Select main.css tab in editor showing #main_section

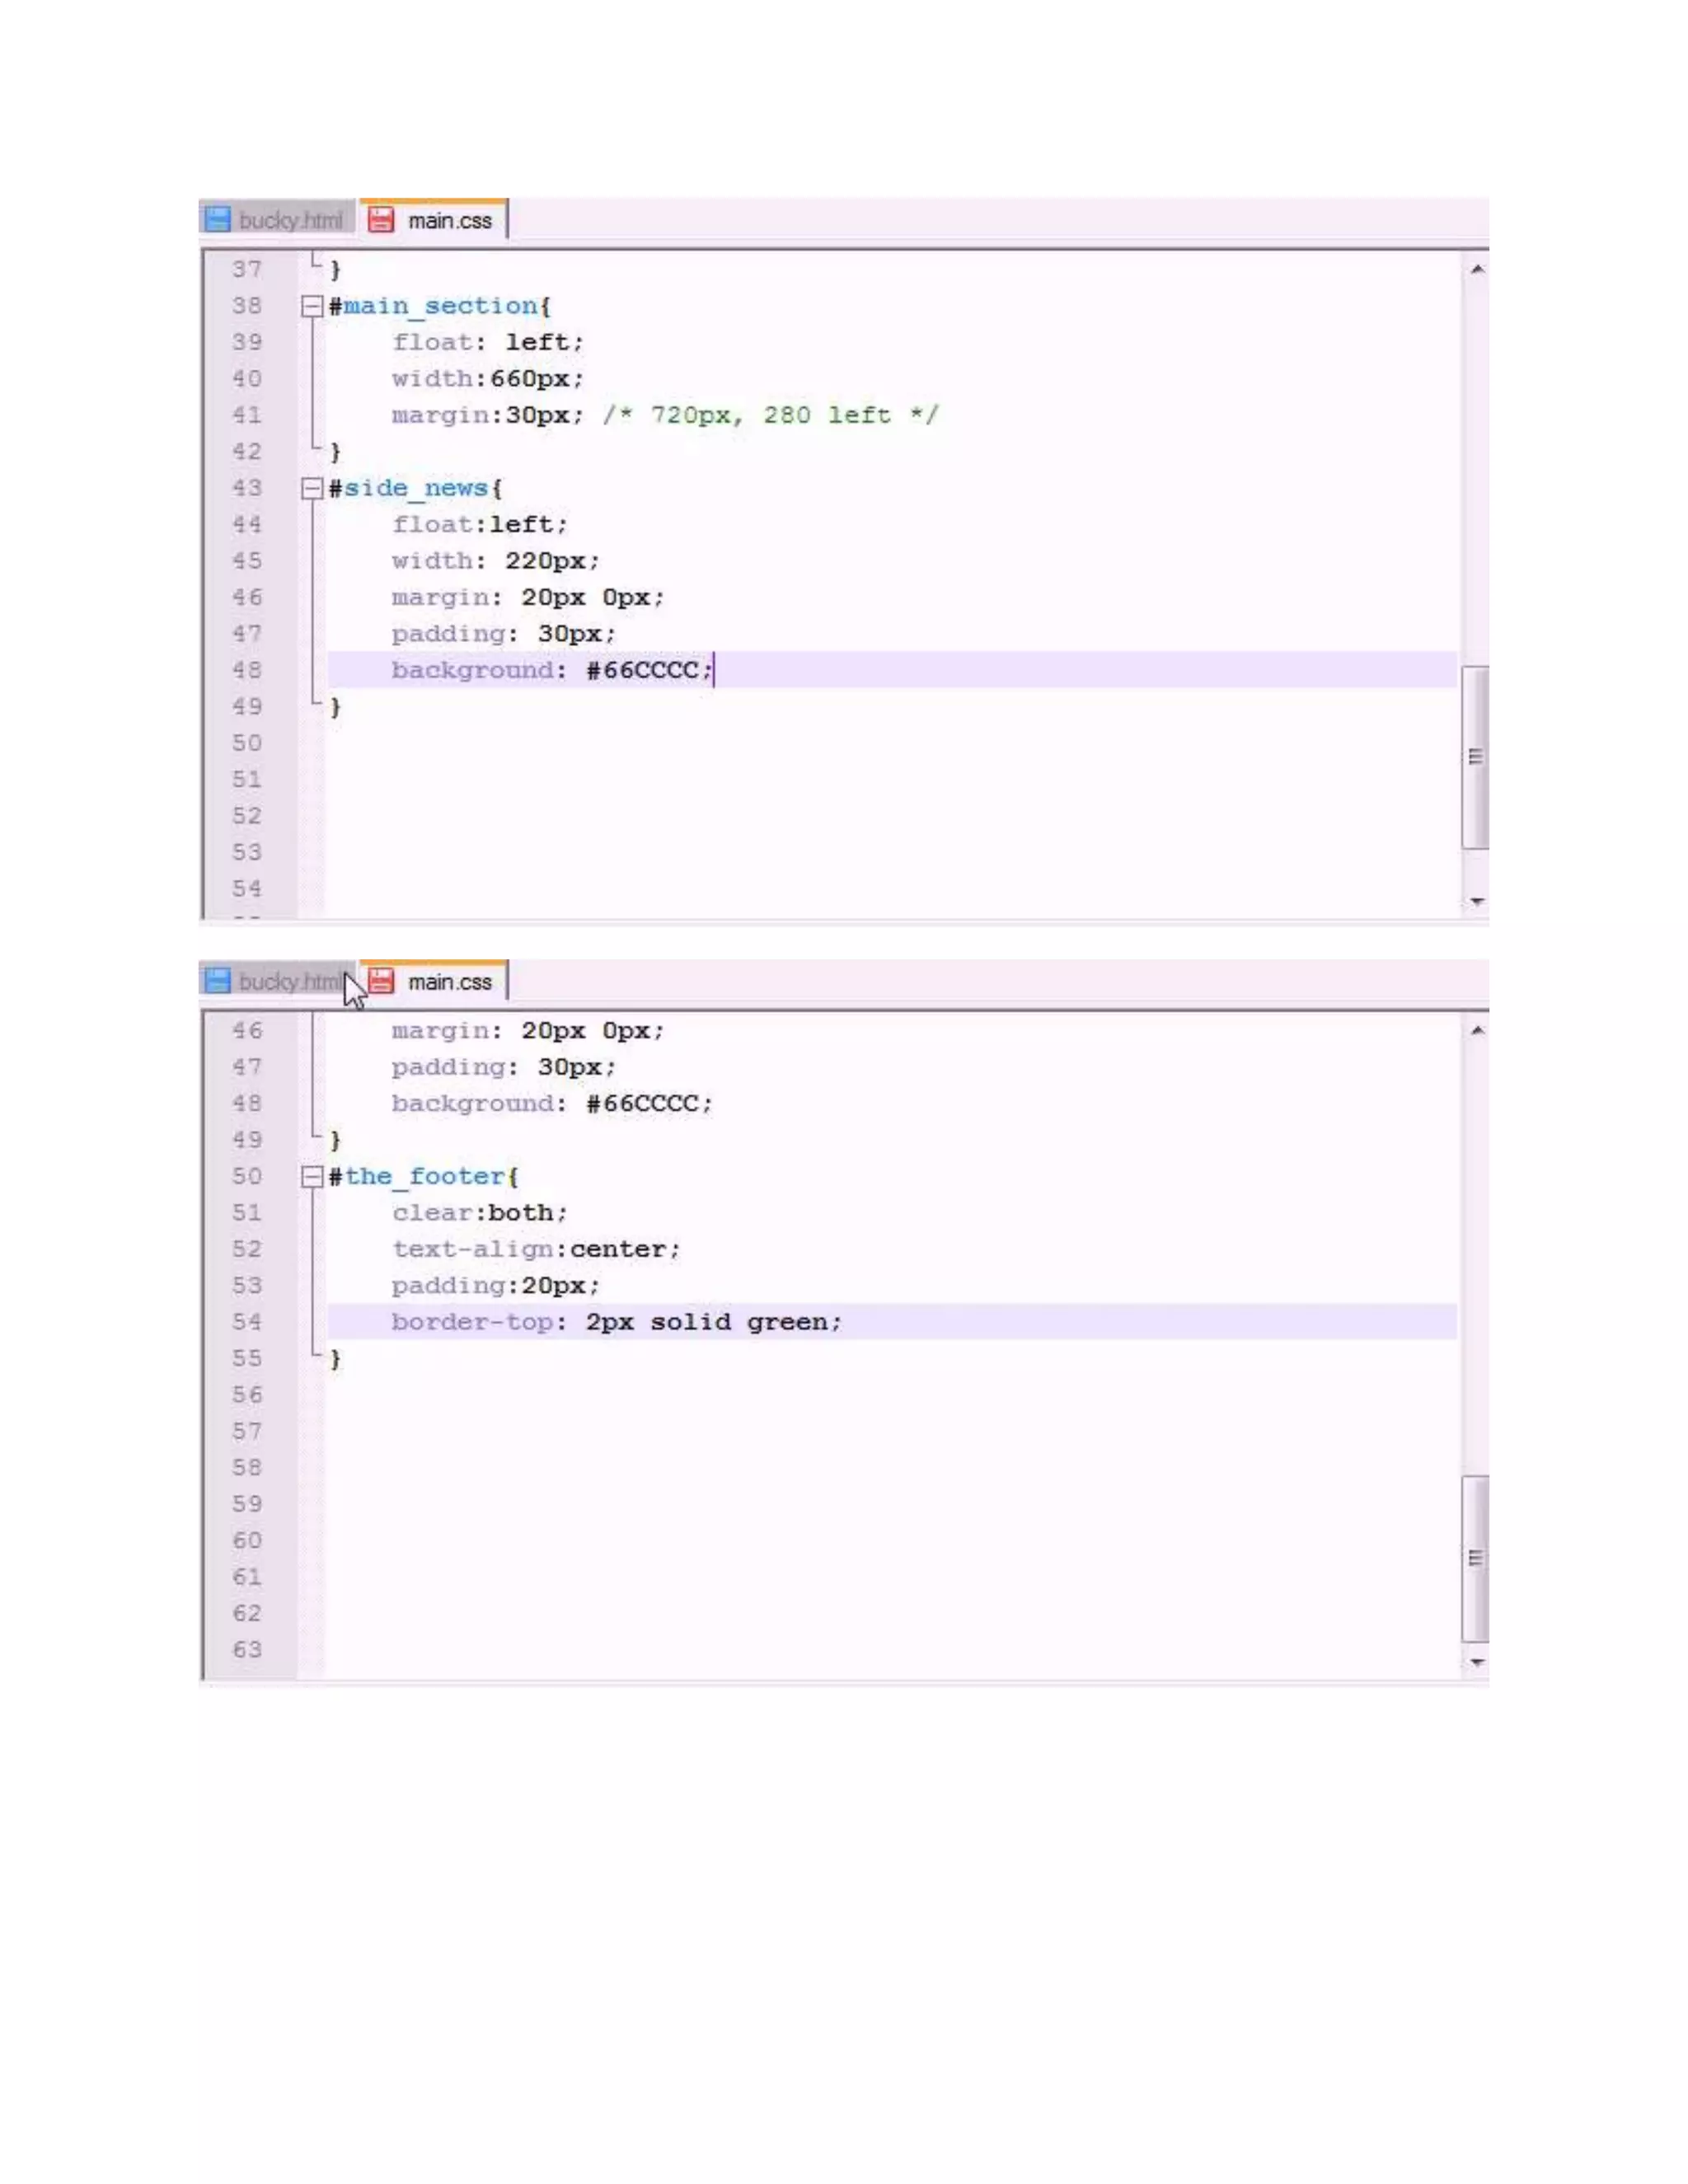pyautogui.click(x=434, y=220)
